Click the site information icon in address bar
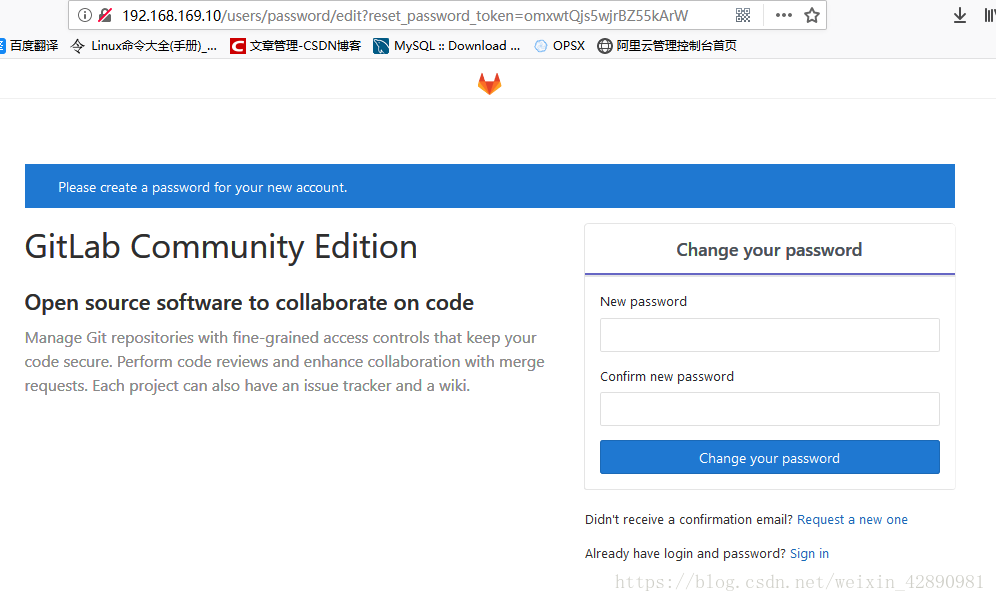 pyautogui.click(x=84, y=15)
